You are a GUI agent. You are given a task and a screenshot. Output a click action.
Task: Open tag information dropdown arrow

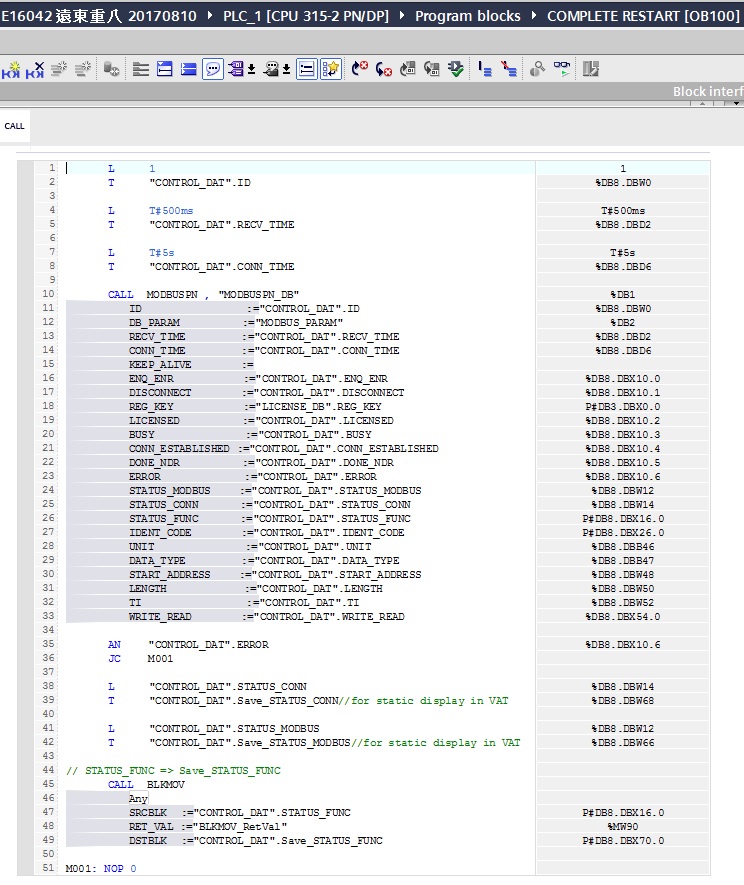pyautogui.click(x=287, y=70)
